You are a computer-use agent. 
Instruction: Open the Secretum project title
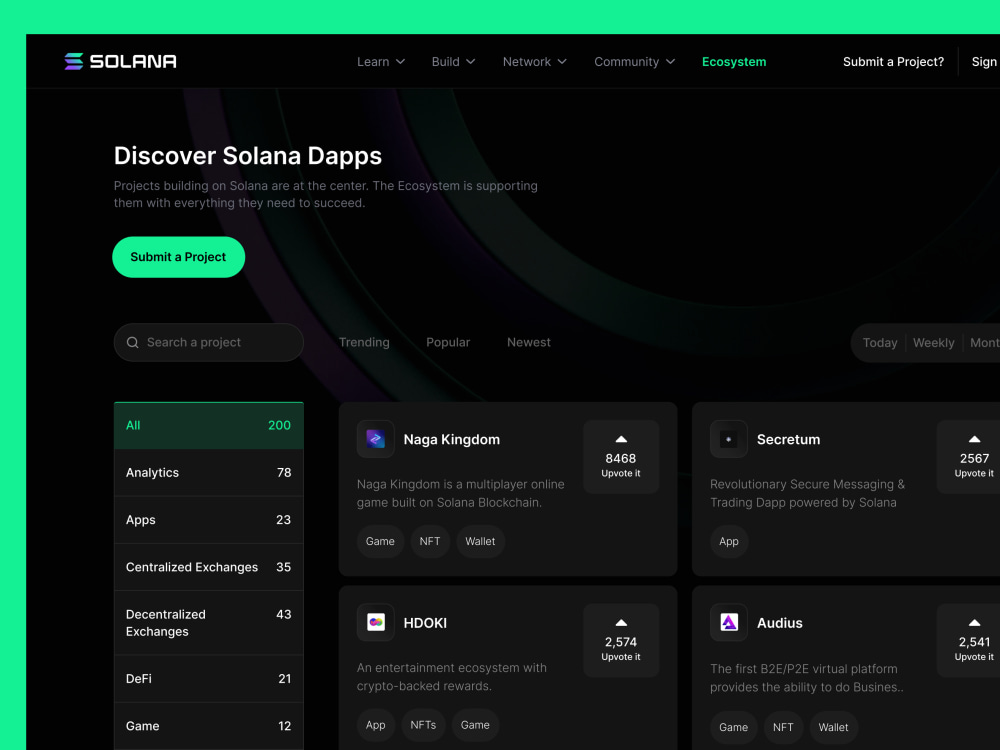pos(788,439)
